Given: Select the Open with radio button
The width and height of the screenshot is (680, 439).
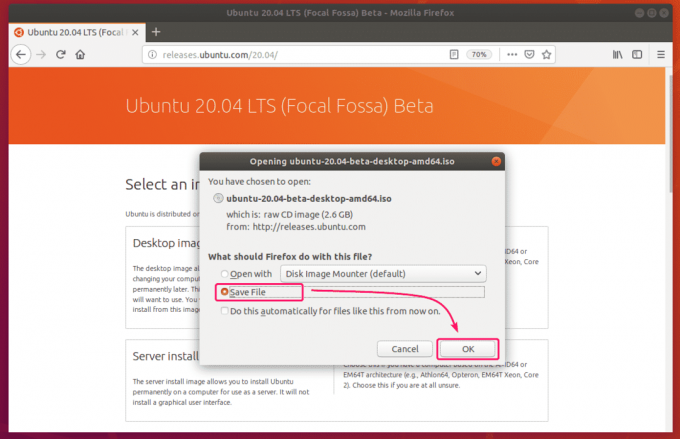Looking at the screenshot, I should 224,274.
